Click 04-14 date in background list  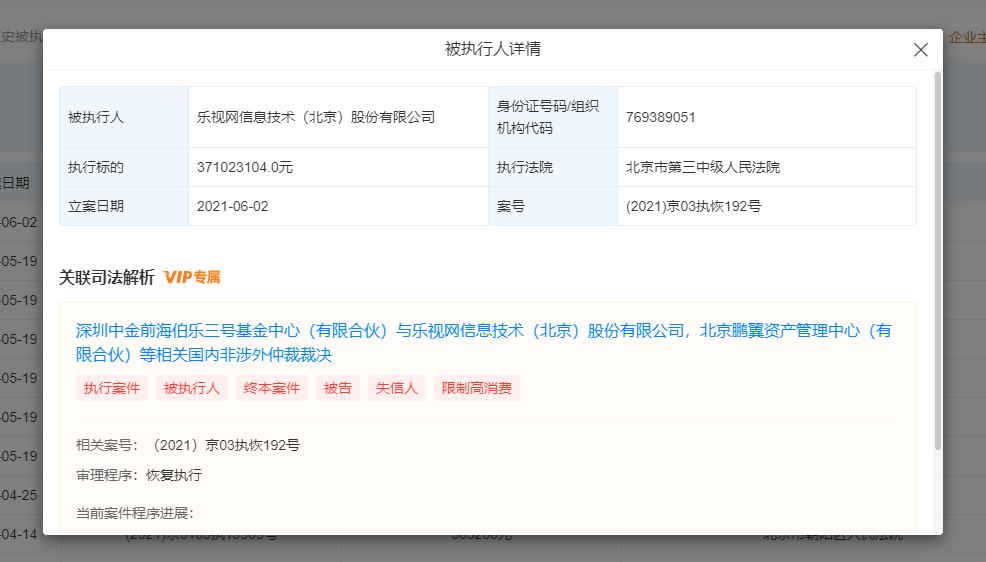tap(19, 534)
